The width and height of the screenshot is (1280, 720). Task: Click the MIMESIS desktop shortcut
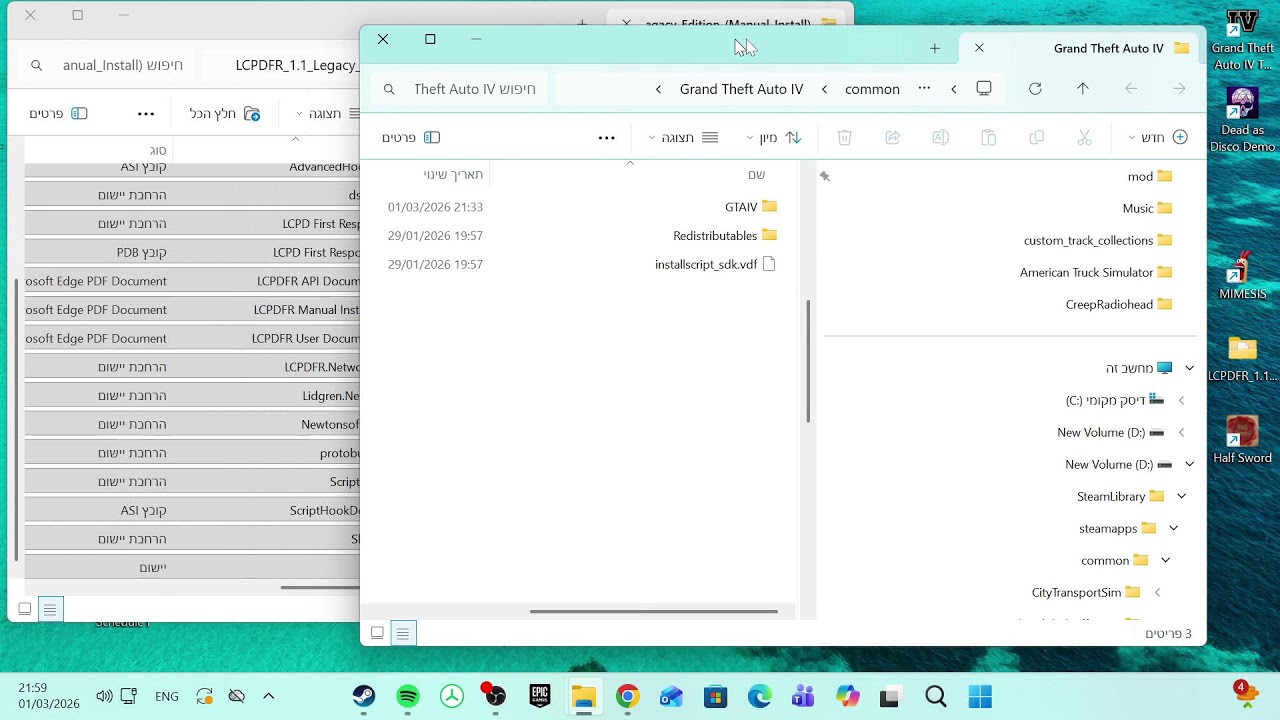click(1242, 275)
